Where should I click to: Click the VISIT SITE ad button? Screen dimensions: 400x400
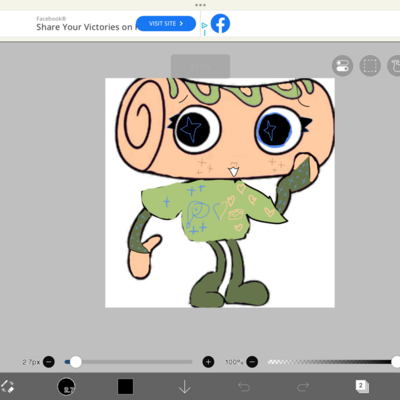(166, 23)
